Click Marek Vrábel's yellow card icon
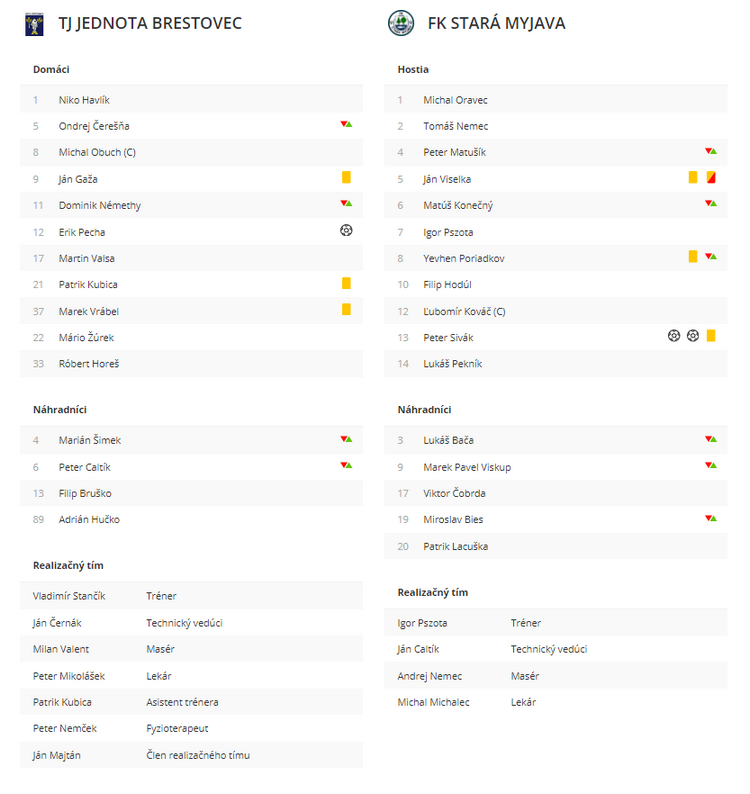 point(346,309)
